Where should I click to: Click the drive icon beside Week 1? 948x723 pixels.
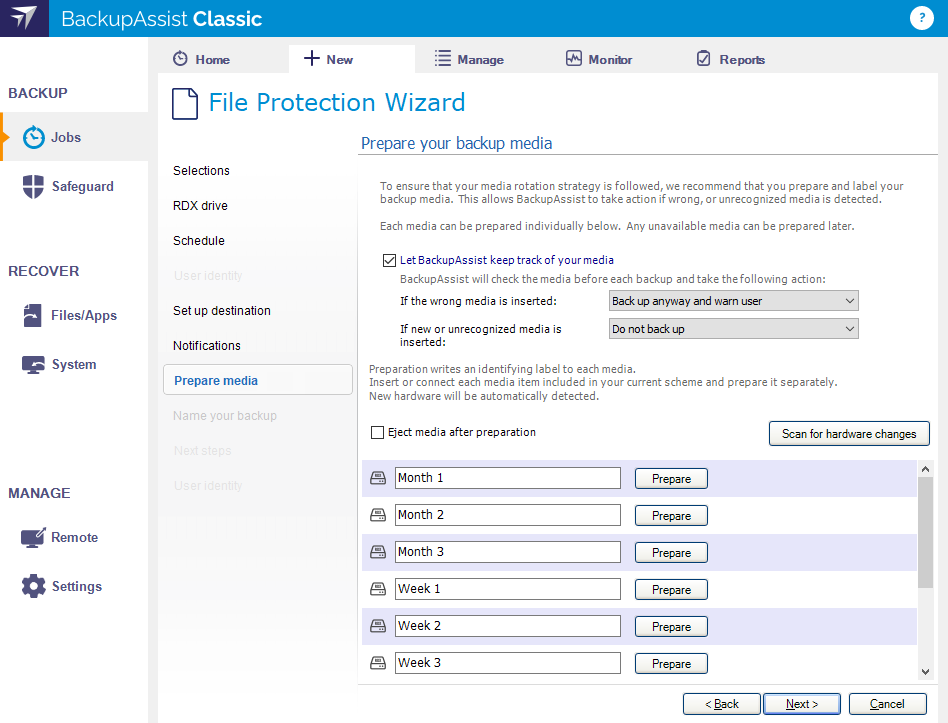378,589
